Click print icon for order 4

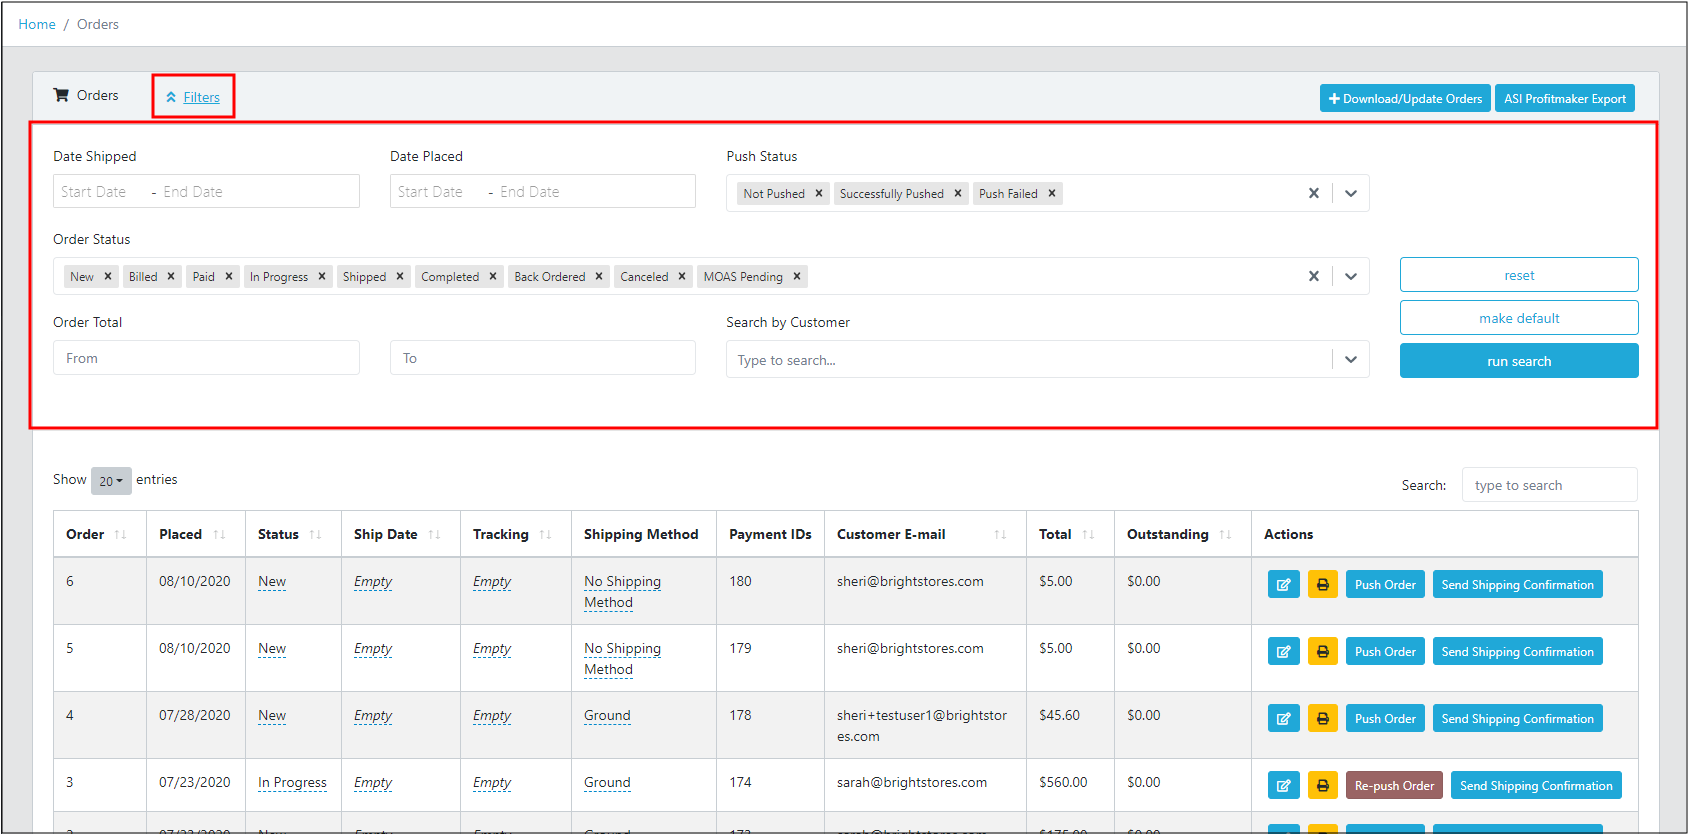click(1323, 719)
